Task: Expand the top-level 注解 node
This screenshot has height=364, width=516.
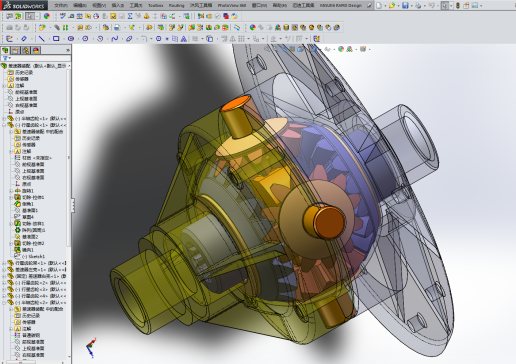Action: pos(4,86)
